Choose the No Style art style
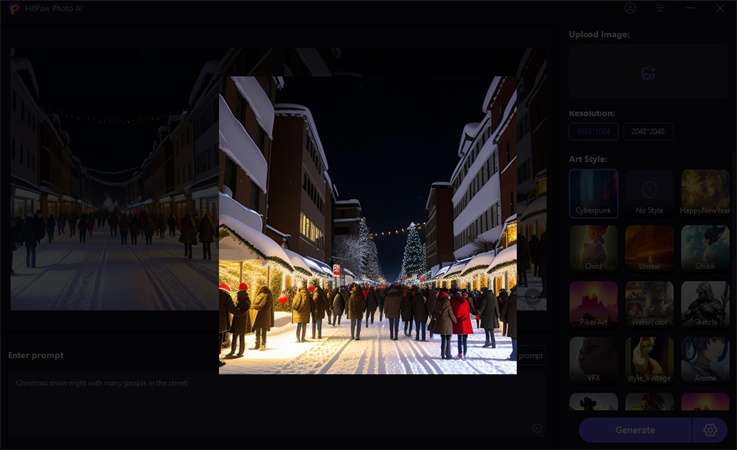Image resolution: width=737 pixels, height=450 pixels. (649, 193)
